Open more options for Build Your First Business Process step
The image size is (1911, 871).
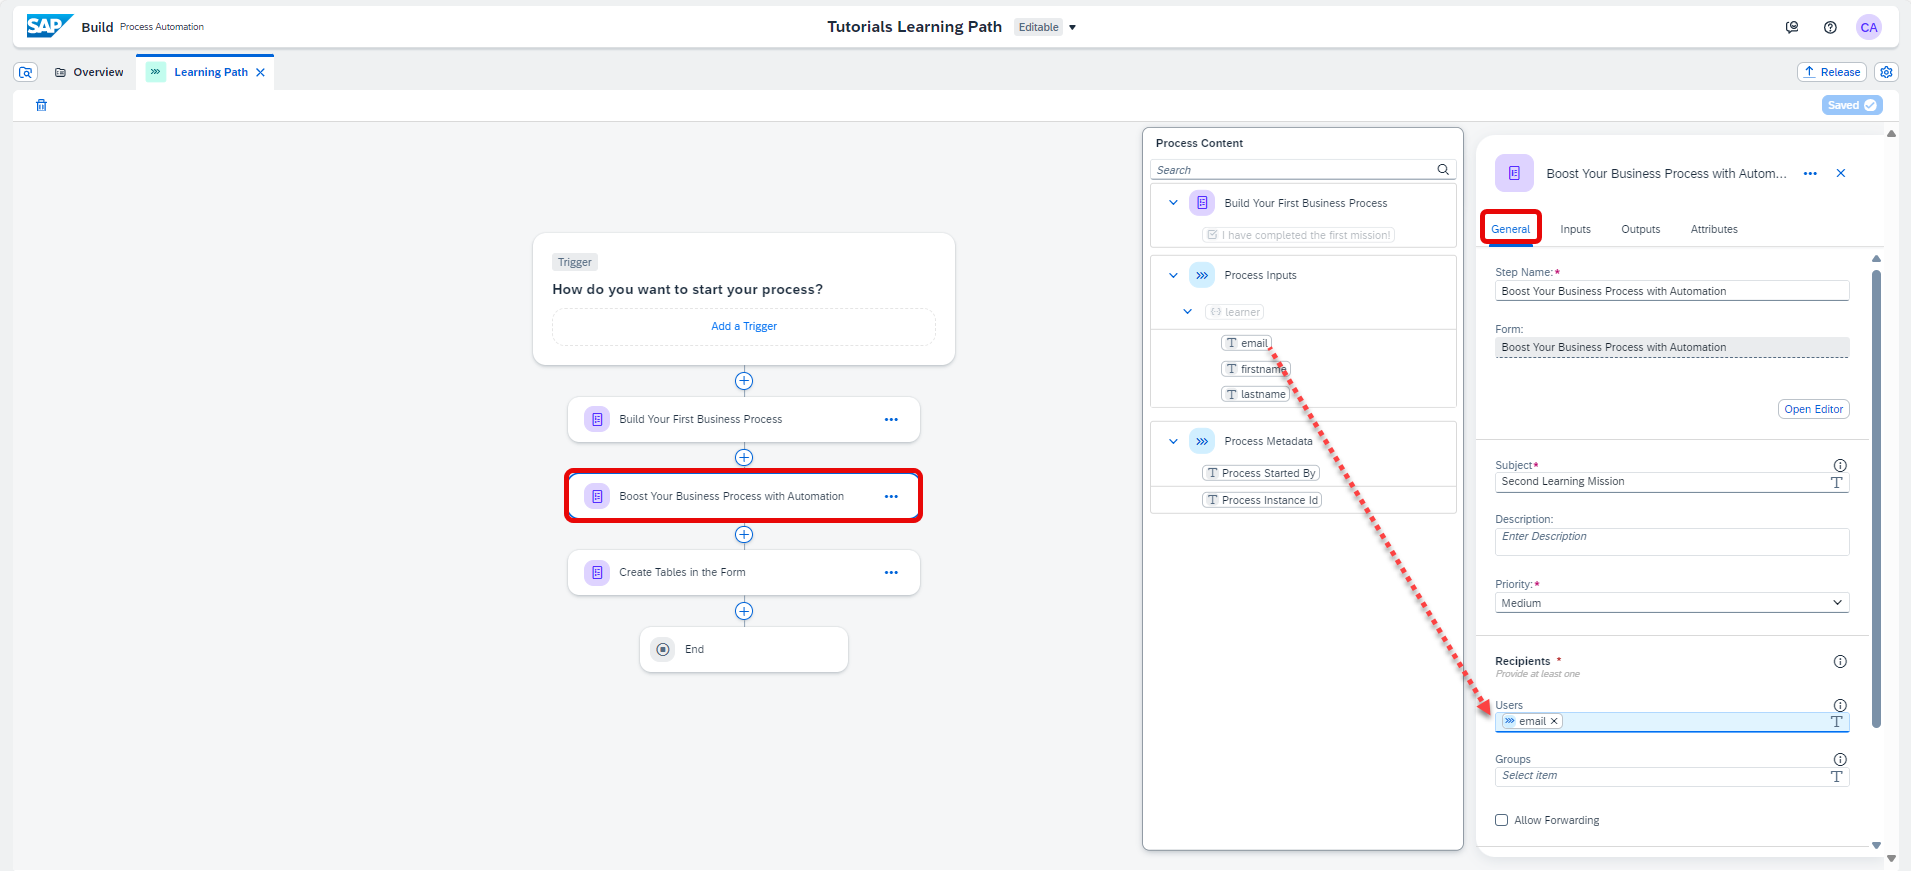[x=891, y=420]
